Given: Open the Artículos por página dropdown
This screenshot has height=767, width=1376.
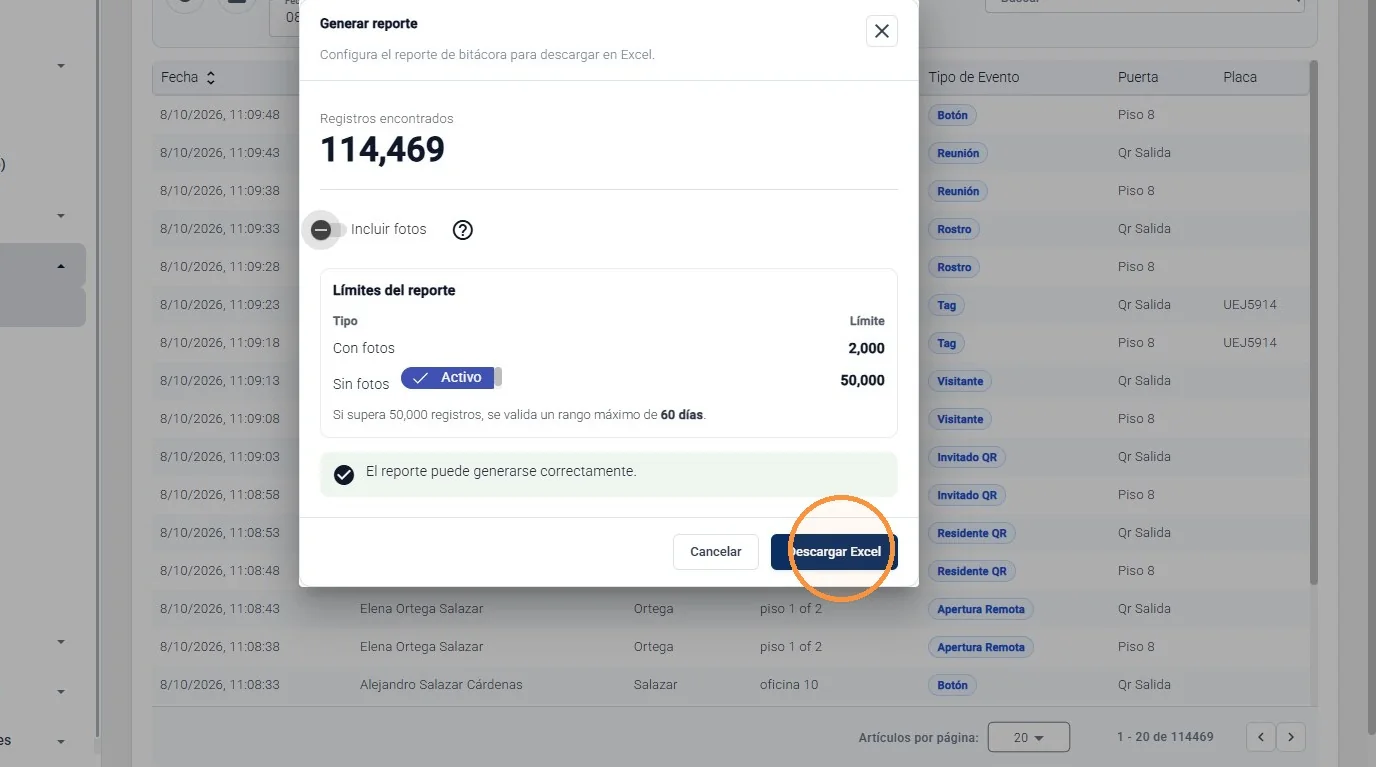Looking at the screenshot, I should [x=1028, y=737].
